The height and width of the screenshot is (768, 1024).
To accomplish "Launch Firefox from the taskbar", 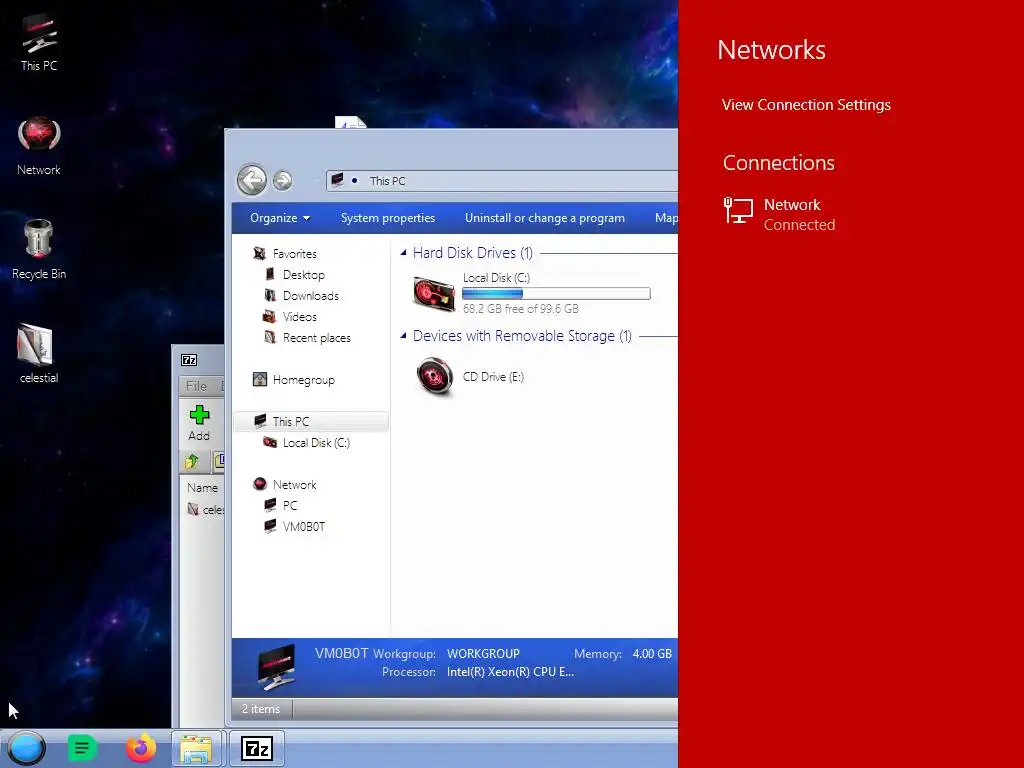I will coord(140,748).
